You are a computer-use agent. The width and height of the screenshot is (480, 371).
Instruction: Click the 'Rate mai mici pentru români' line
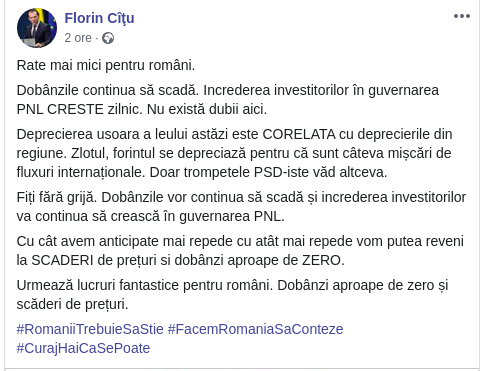(106, 65)
